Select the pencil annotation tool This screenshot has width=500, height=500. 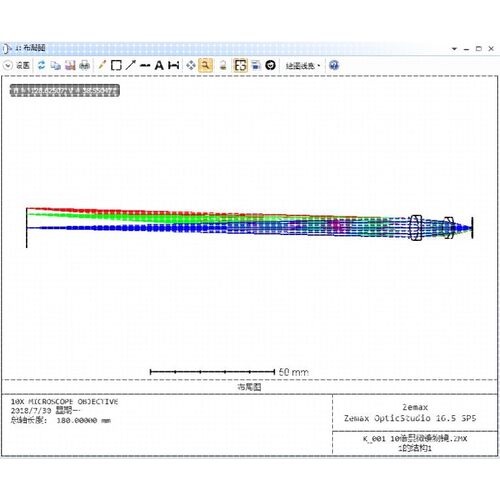(102, 65)
